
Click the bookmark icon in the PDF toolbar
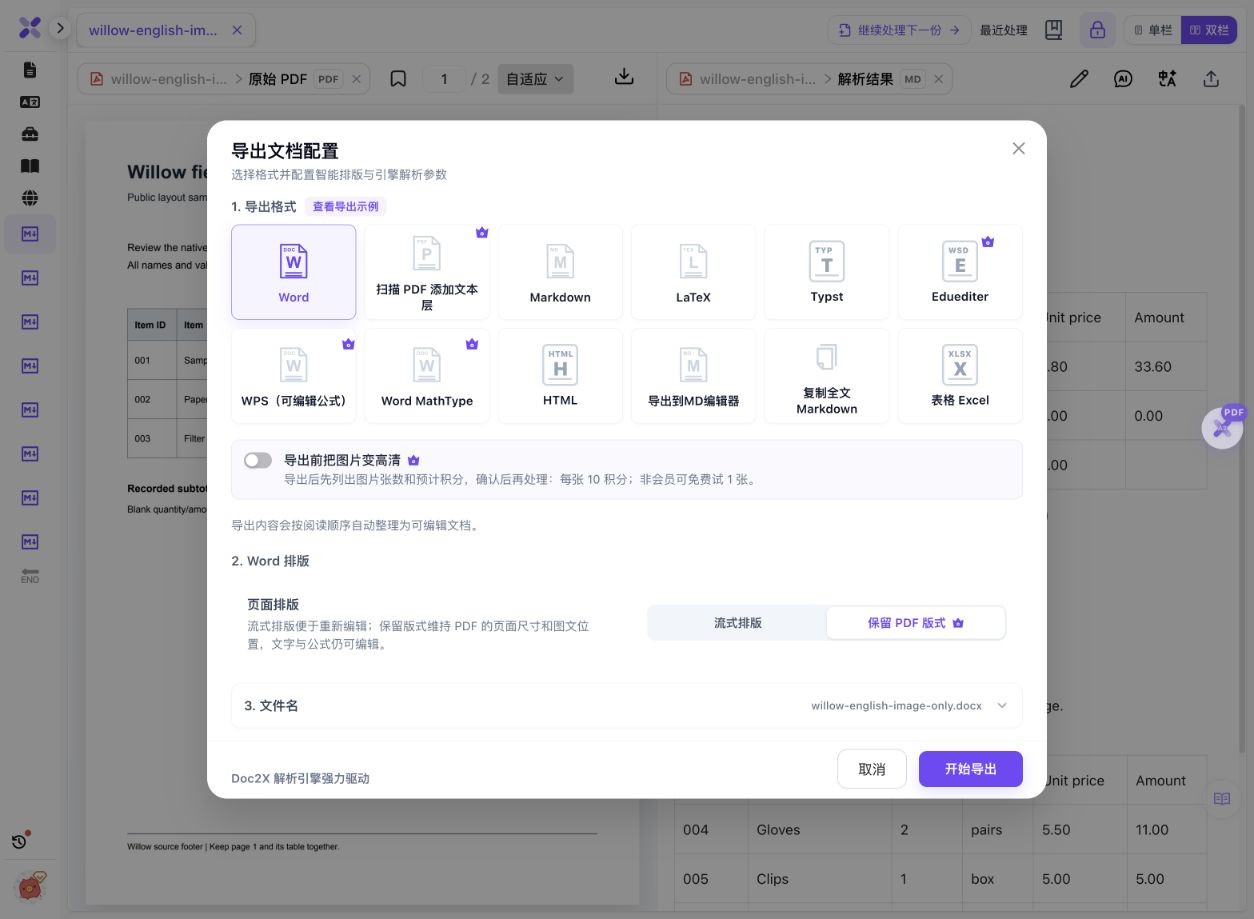point(398,78)
